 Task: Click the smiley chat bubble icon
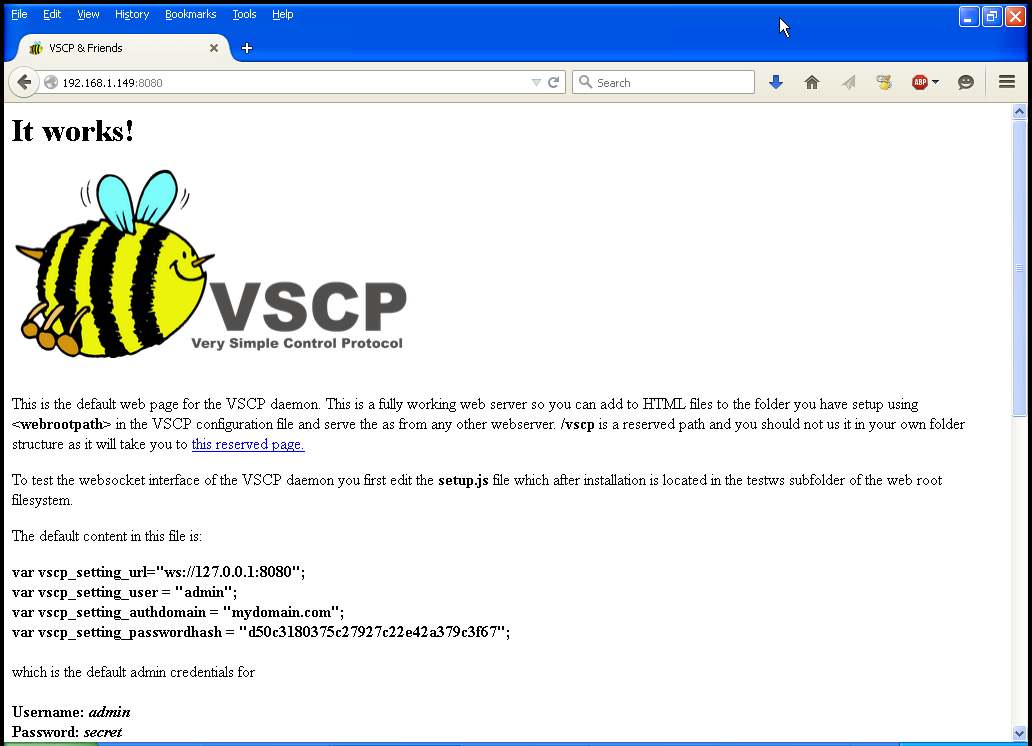(x=966, y=83)
